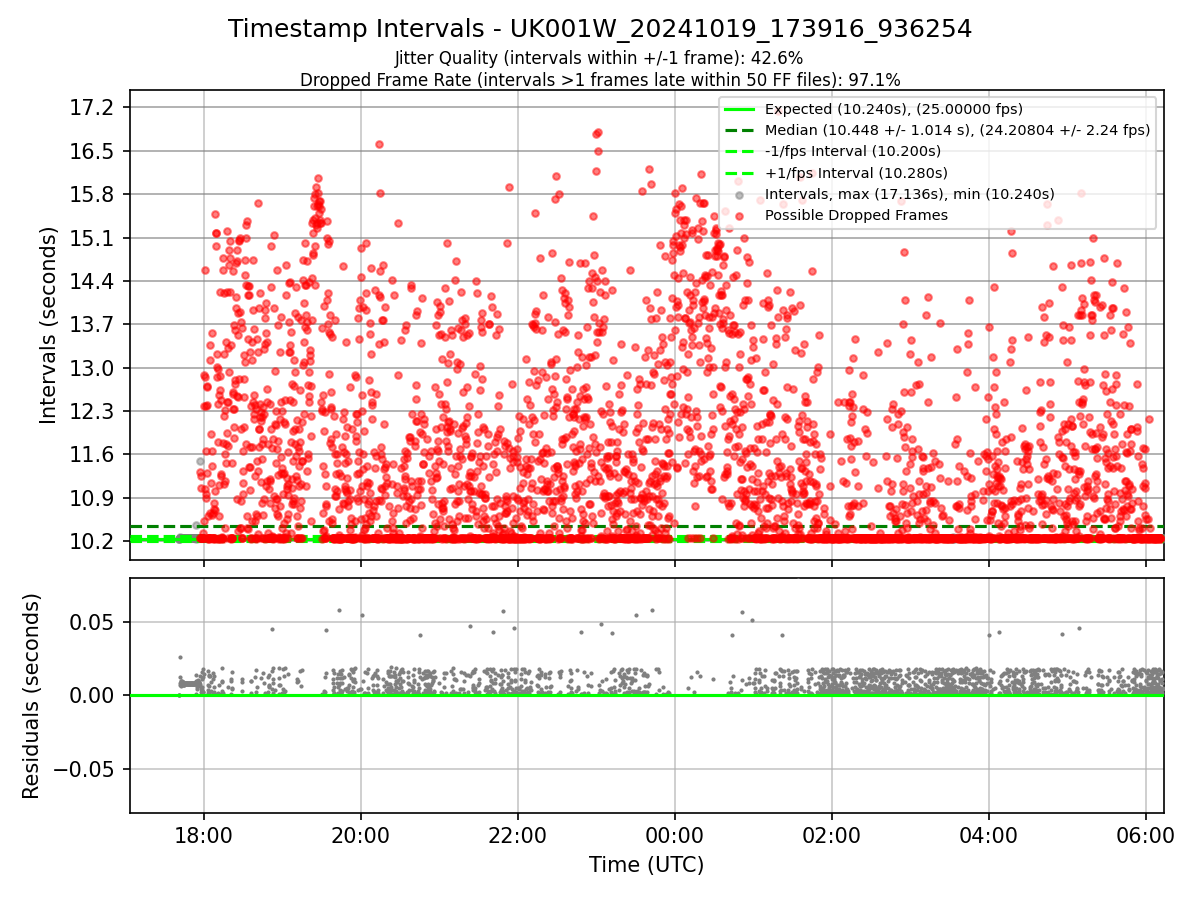Click legend entry 'Intervals, max (17.136s), min (10.240s)'
The image size is (1200, 900).
(909, 194)
